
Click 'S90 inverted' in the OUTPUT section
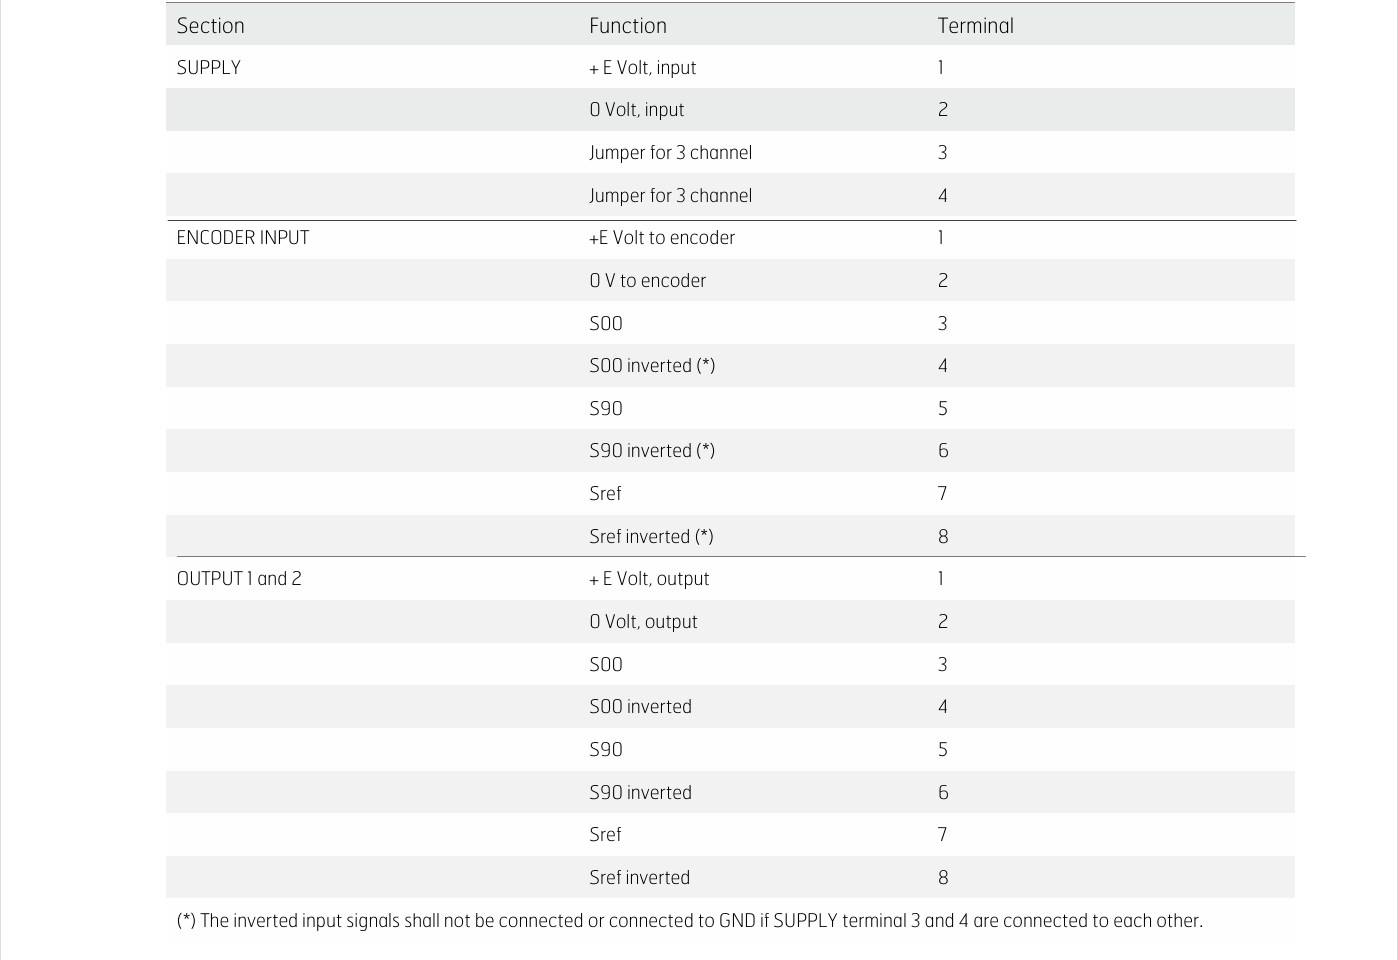(640, 793)
